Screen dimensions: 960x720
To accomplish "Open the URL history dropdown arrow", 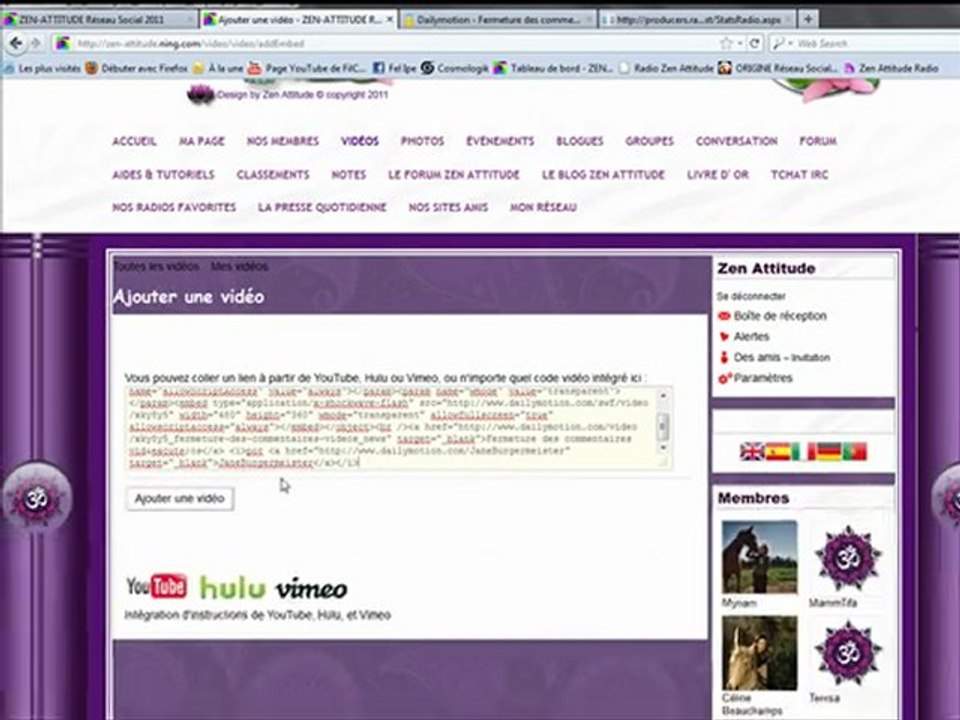I will 740,43.
